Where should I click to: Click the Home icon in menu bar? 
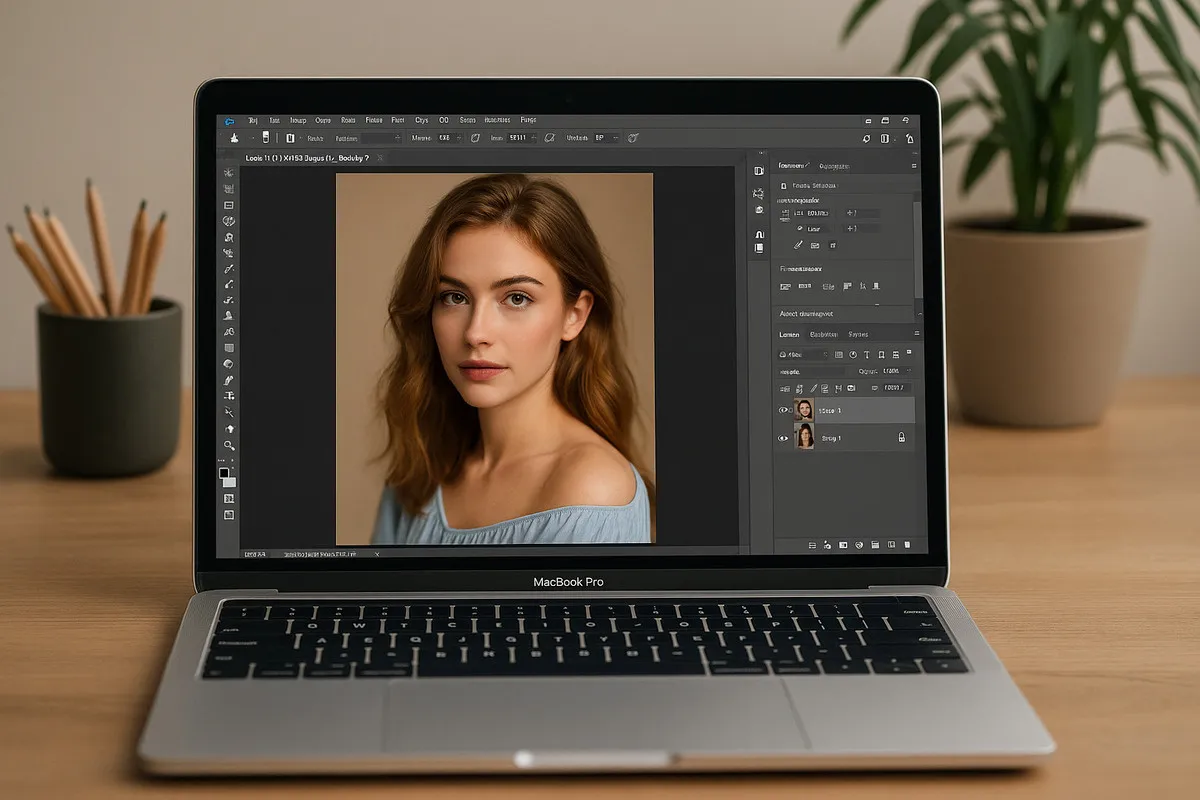229,120
